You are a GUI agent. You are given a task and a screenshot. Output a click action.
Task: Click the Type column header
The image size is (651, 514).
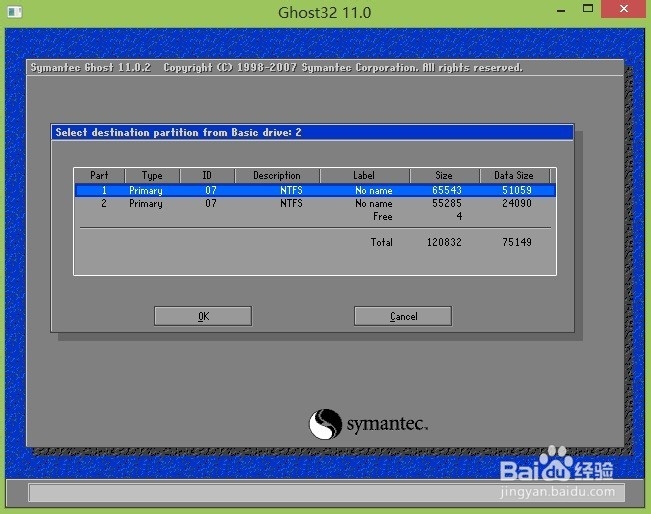pyautogui.click(x=152, y=176)
